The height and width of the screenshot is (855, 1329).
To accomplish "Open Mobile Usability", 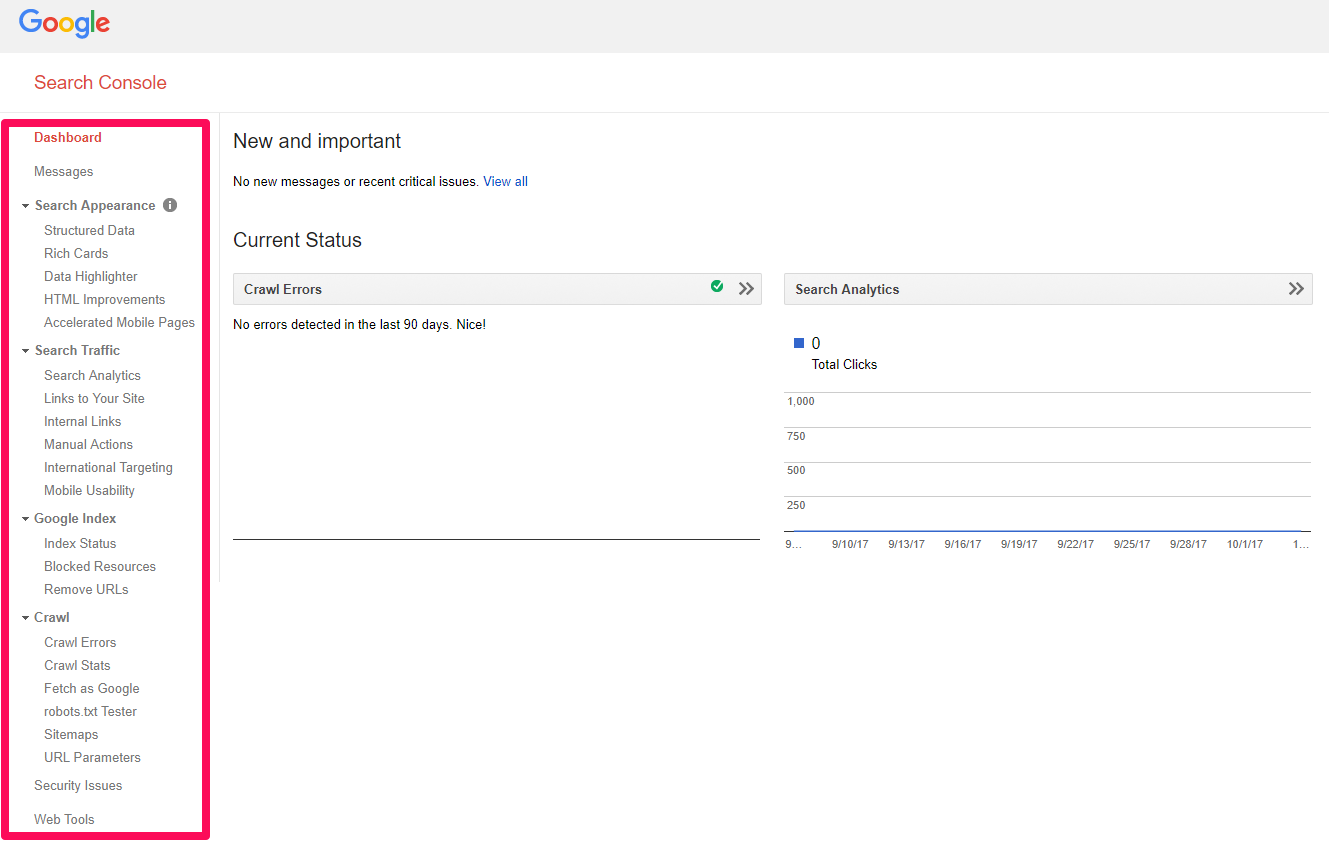I will point(89,490).
